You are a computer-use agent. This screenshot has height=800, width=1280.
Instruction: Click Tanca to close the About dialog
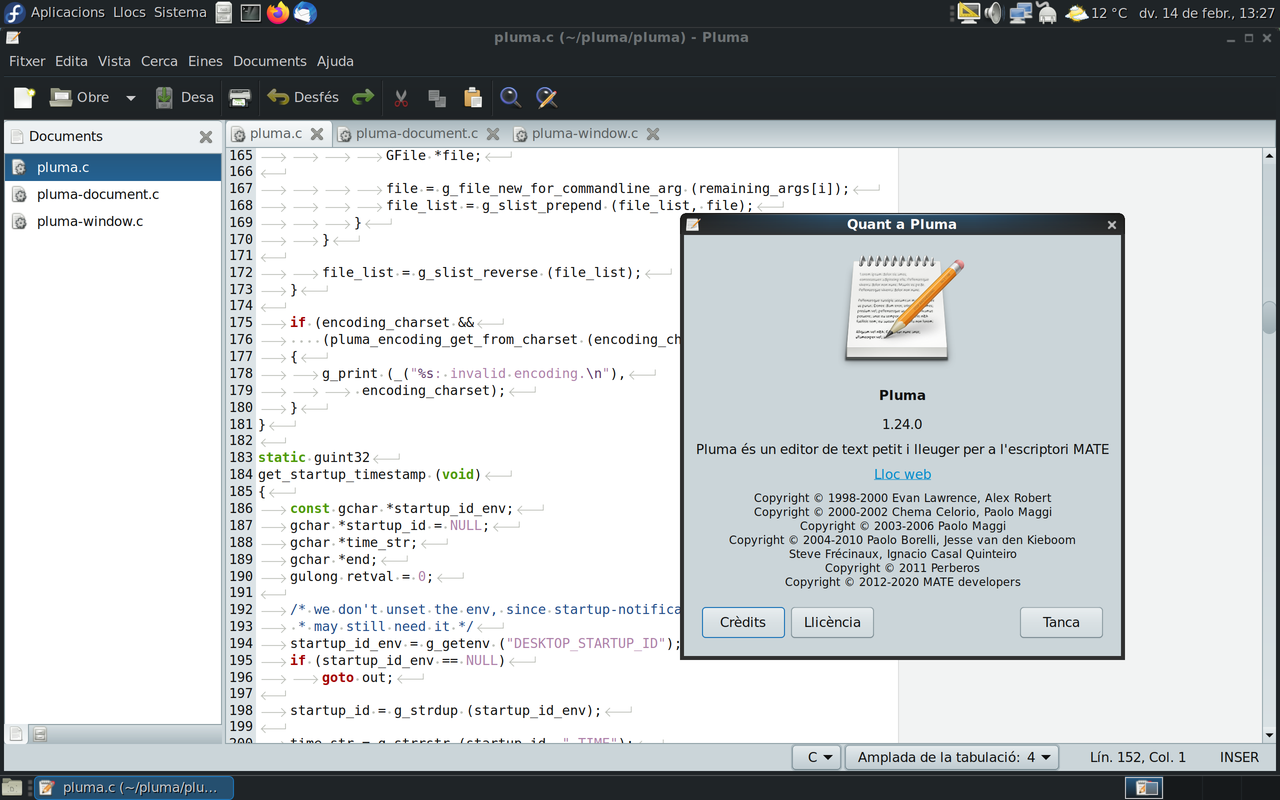pyautogui.click(x=1061, y=622)
